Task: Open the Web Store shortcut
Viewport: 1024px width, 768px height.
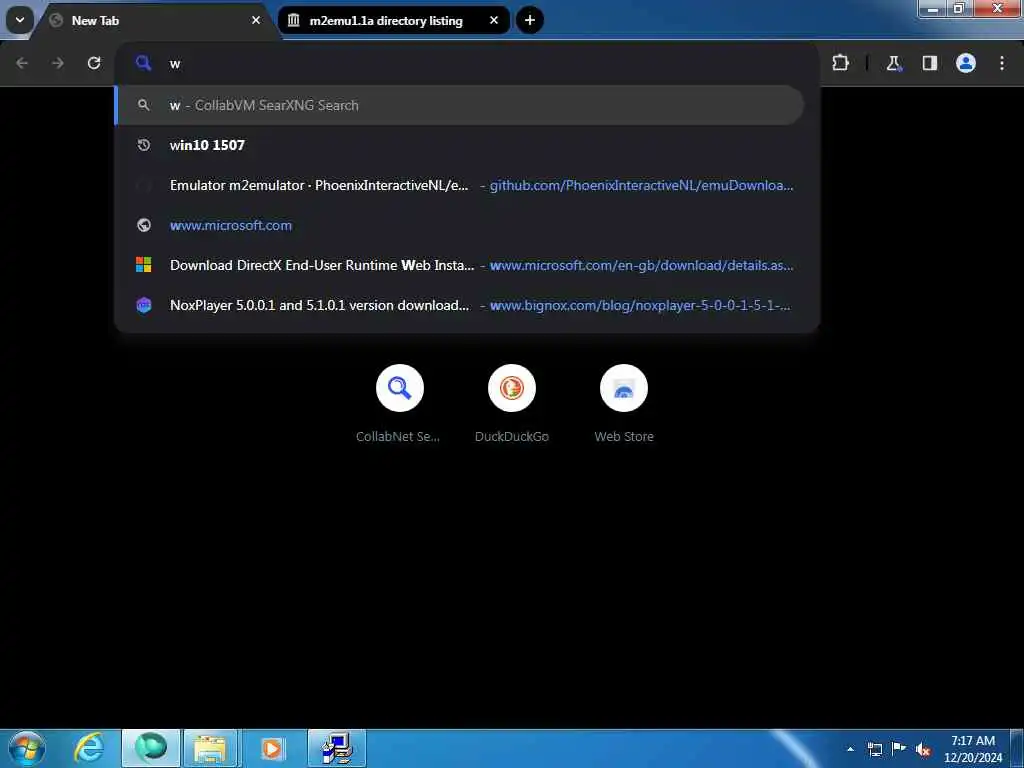Action: pyautogui.click(x=624, y=404)
